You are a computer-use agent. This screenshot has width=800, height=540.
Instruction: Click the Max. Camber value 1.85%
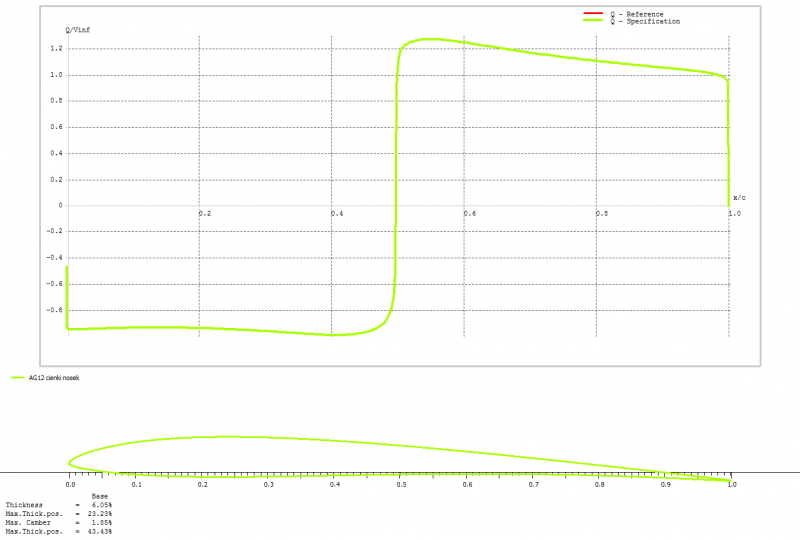(x=101, y=522)
